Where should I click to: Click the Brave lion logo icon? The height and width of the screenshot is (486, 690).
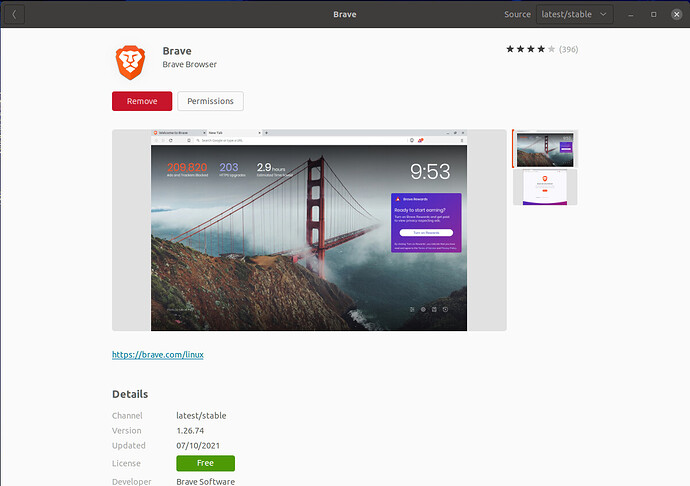[x=130, y=63]
